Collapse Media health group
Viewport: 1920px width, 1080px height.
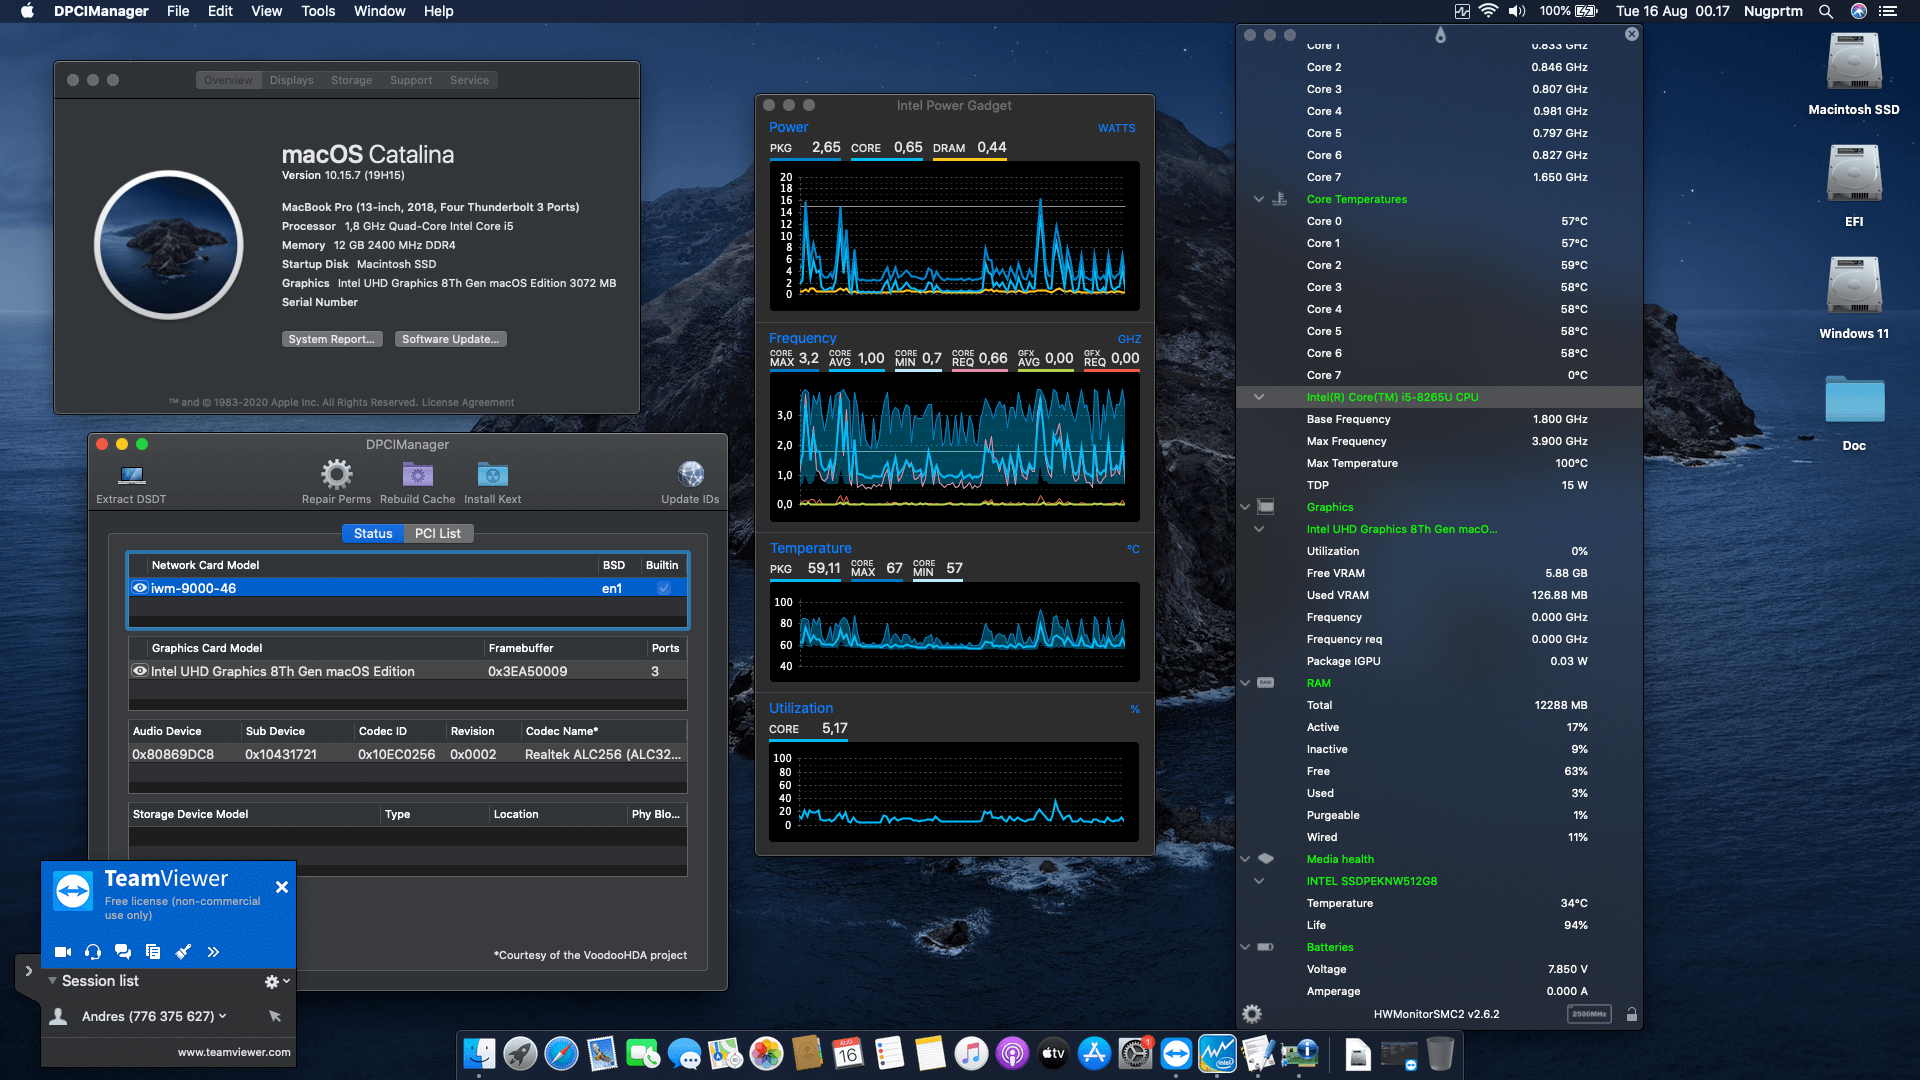(1245, 859)
